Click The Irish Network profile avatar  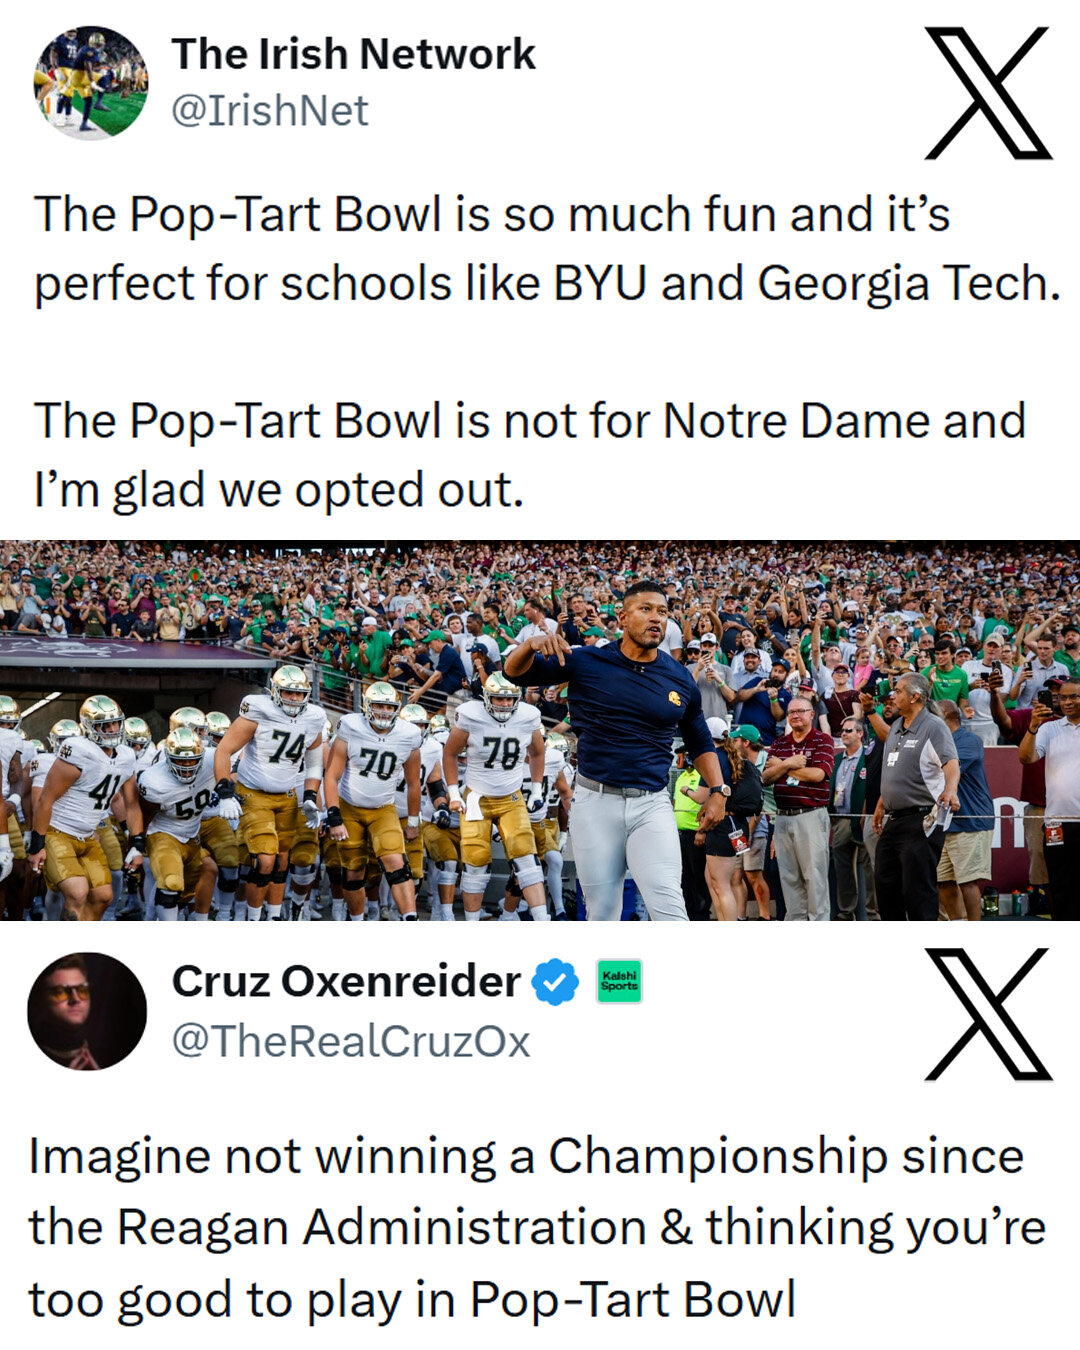(90, 83)
